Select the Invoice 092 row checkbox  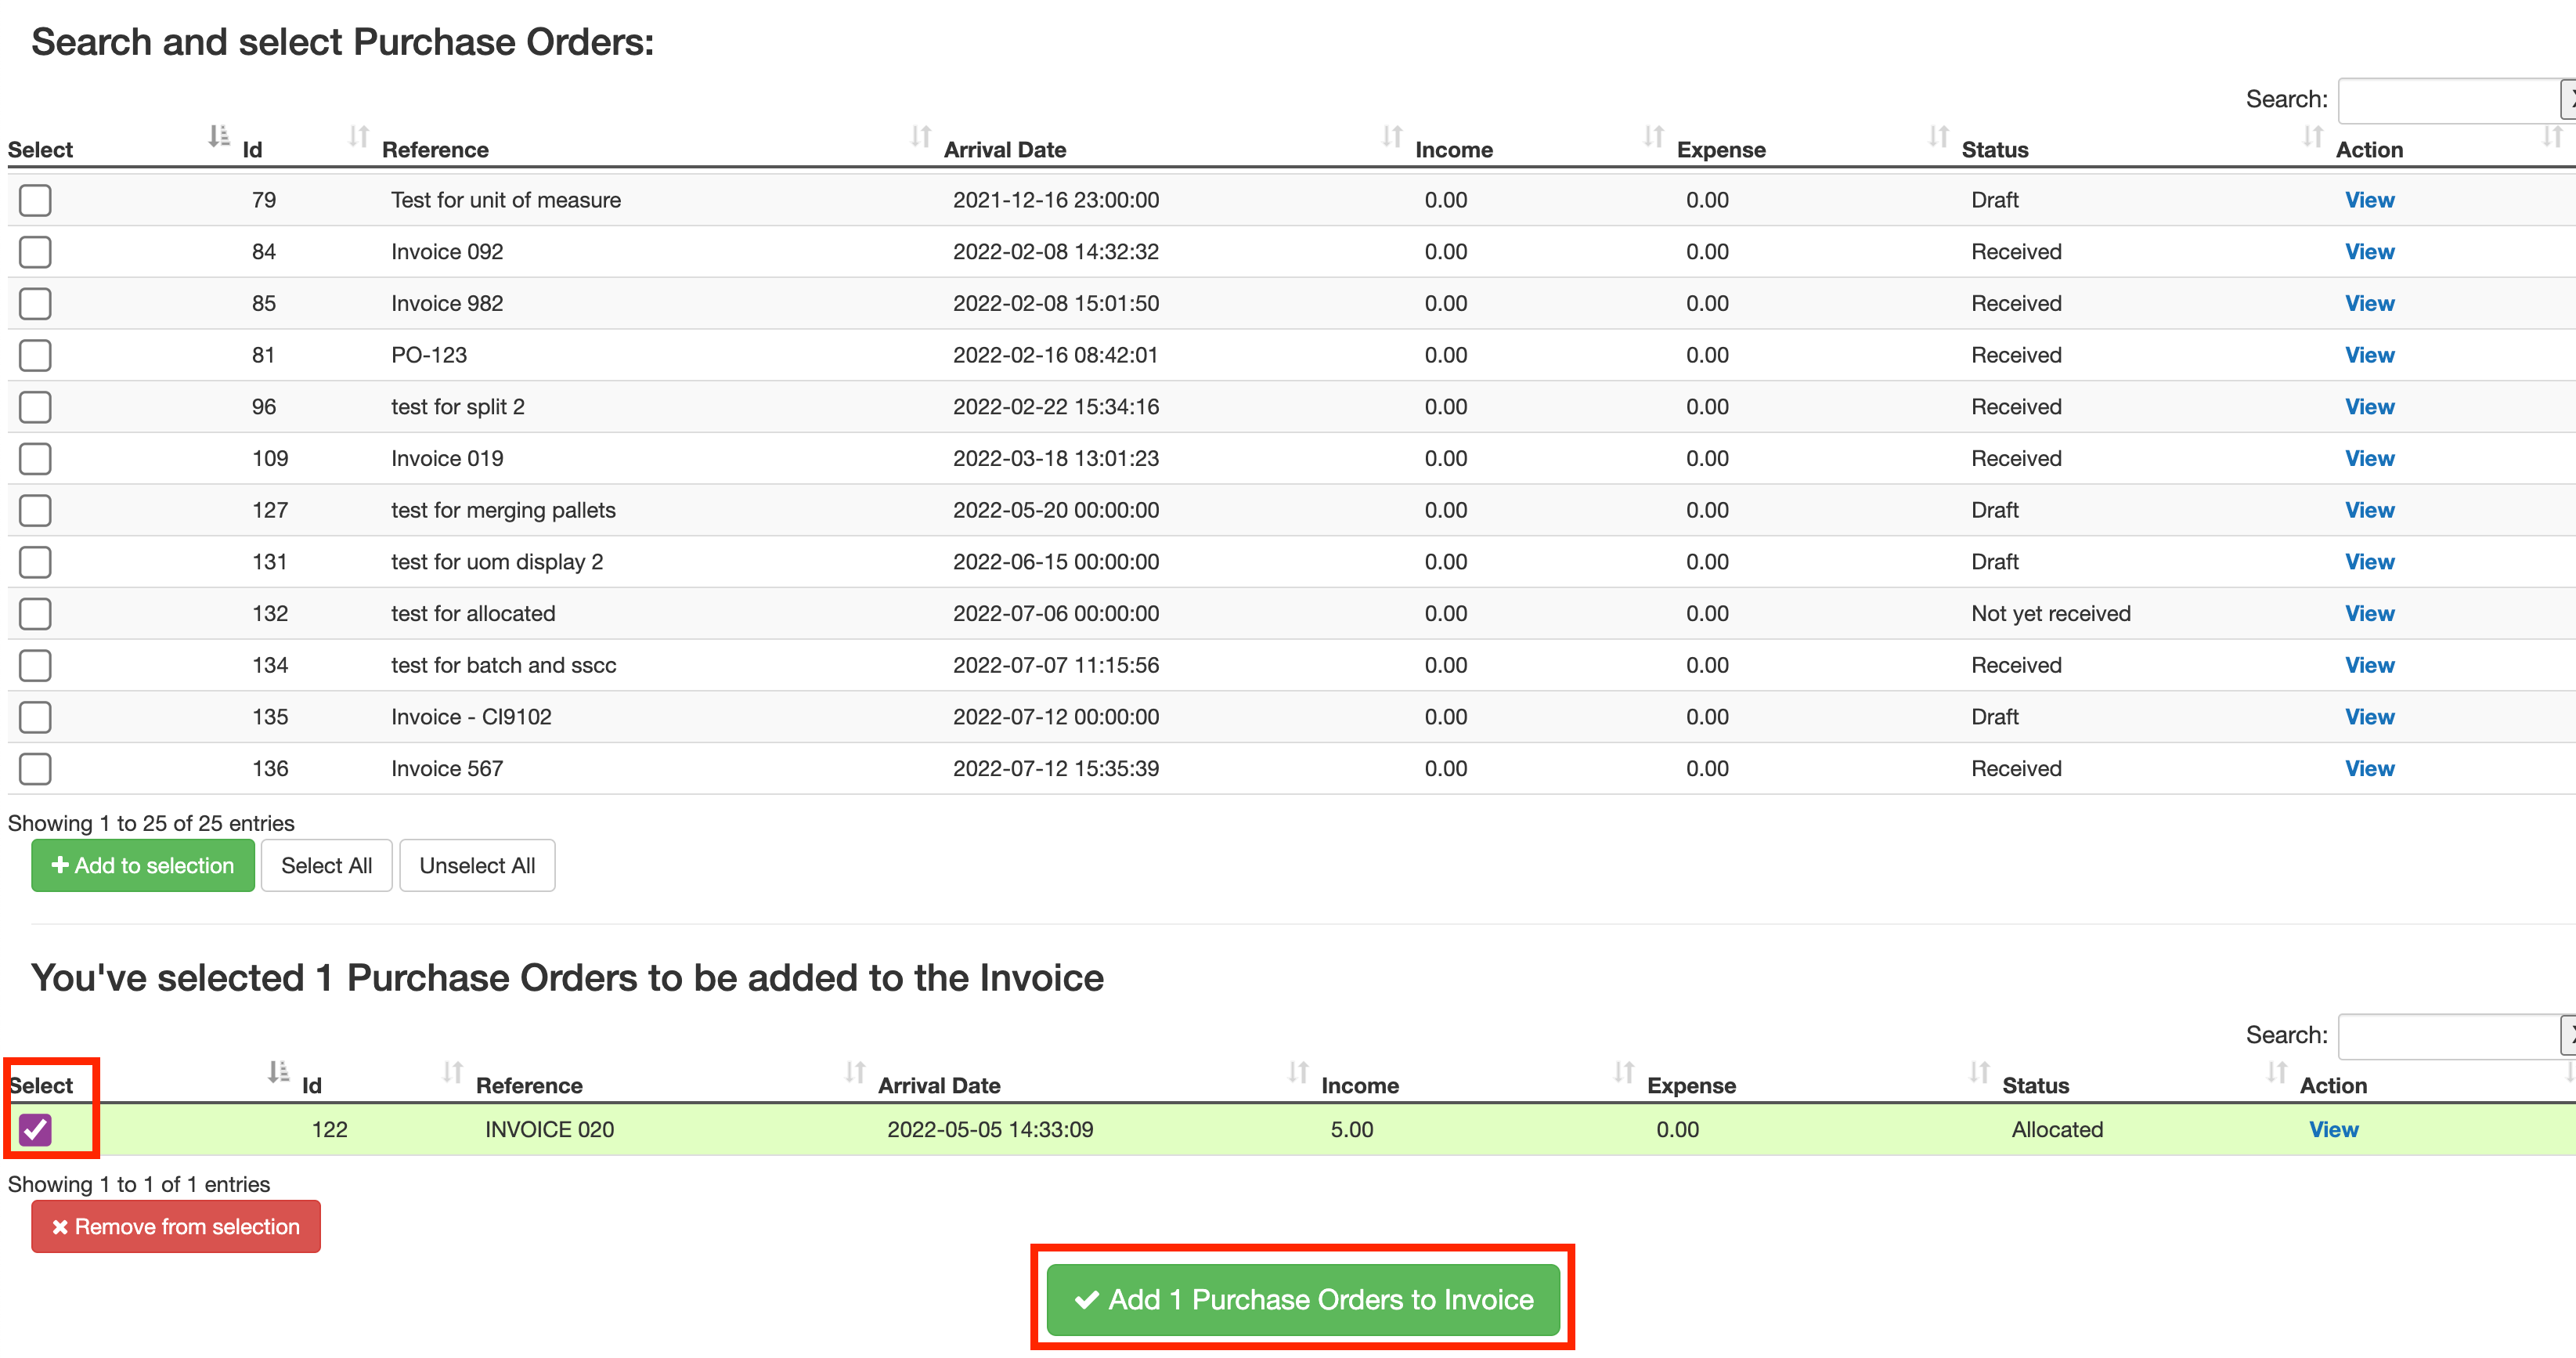point(35,252)
